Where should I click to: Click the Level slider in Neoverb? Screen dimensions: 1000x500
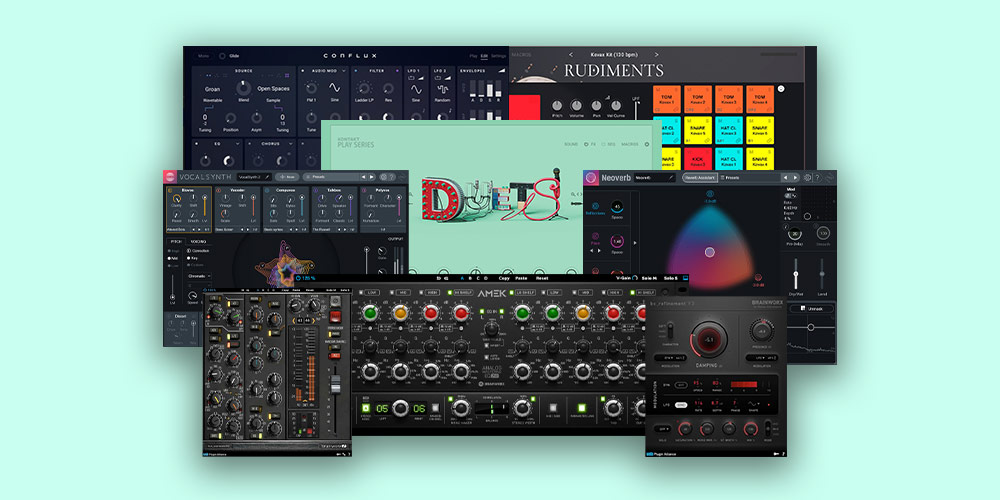coord(821,274)
